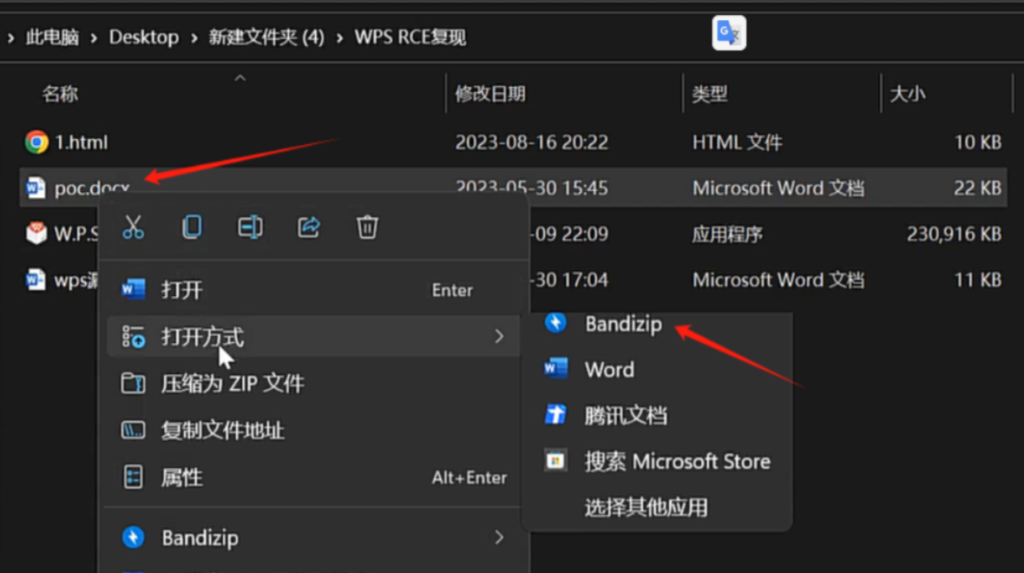Viewport: 1024px width, 573px height.
Task: Click the Share icon in context menu
Action: pyautogui.click(x=308, y=227)
